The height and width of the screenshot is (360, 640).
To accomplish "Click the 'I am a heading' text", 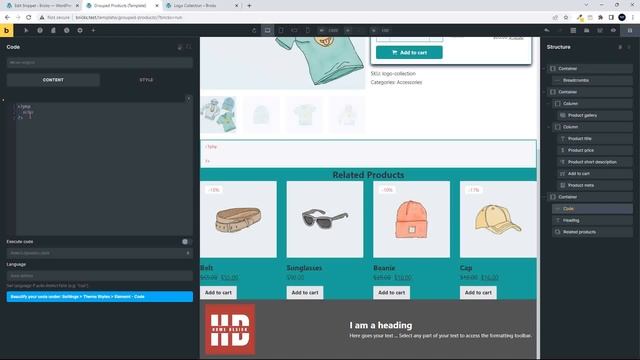I will (x=381, y=325).
